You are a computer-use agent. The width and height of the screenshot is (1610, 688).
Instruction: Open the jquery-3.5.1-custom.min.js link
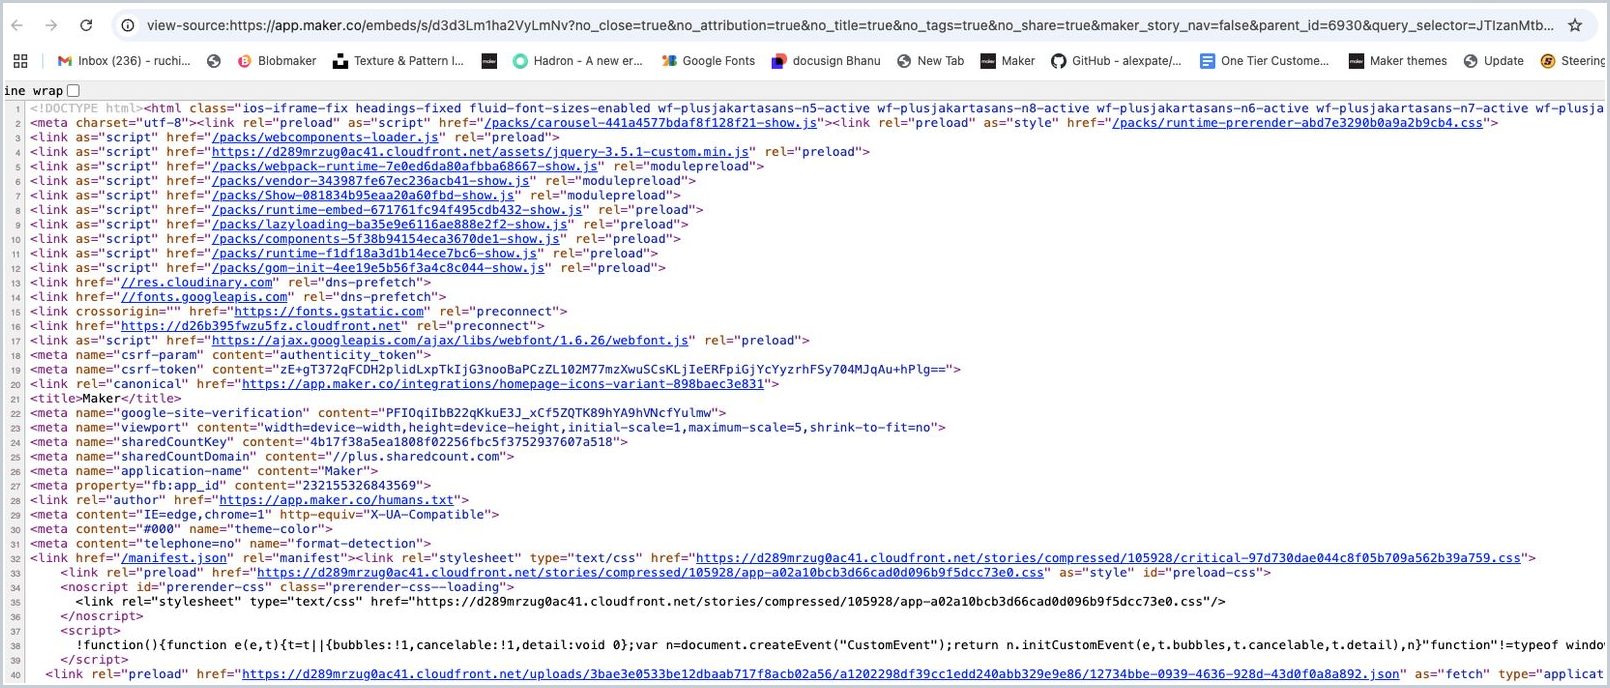click(x=481, y=152)
